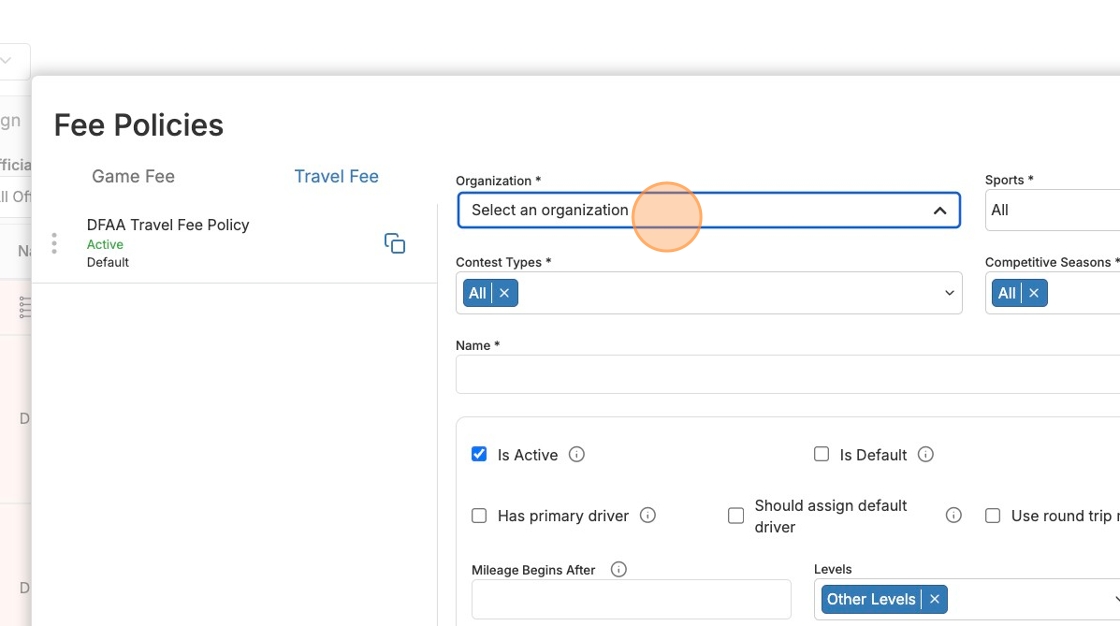
Task: Click the info icon next to Is Default
Action: [925, 454]
